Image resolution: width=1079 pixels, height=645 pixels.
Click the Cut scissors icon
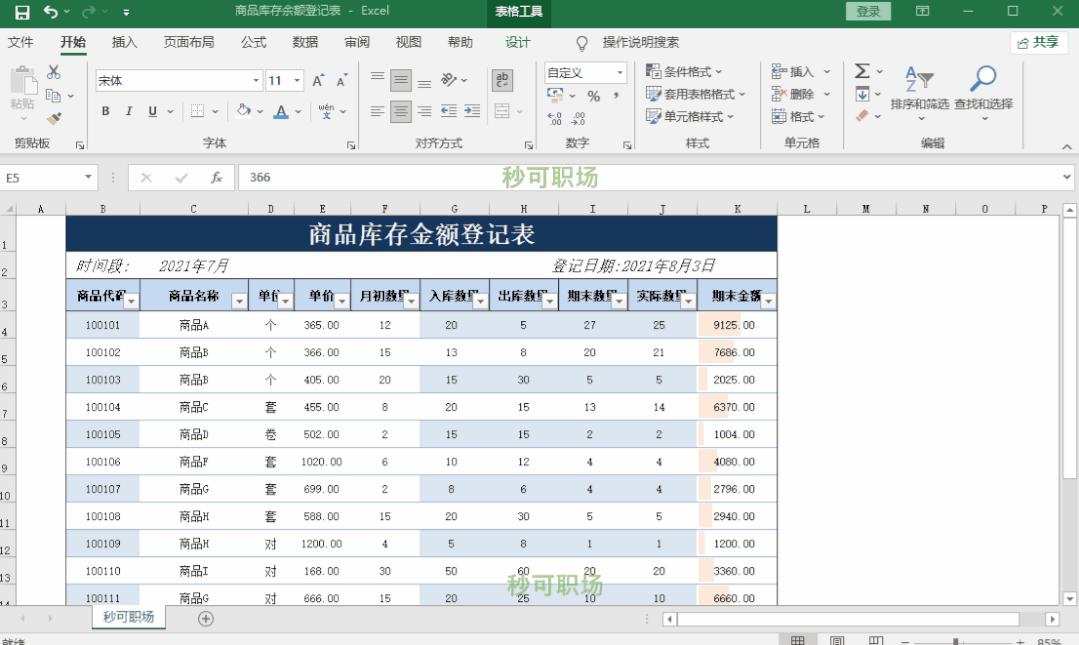pyautogui.click(x=54, y=72)
